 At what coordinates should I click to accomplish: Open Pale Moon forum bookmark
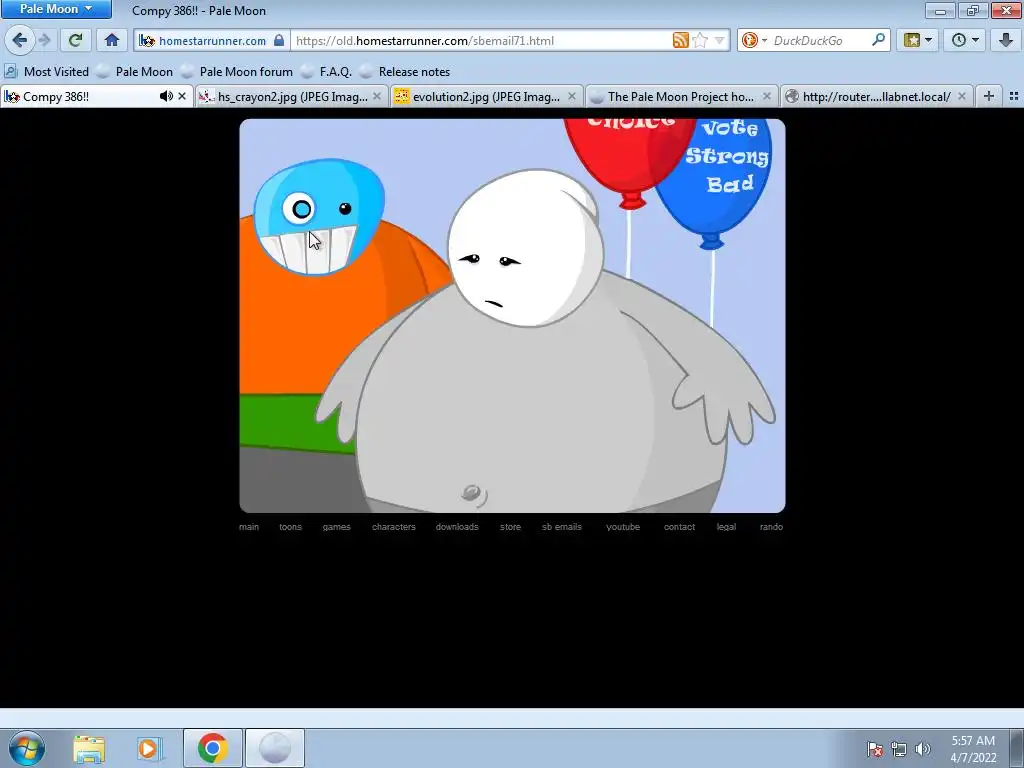[x=237, y=72]
